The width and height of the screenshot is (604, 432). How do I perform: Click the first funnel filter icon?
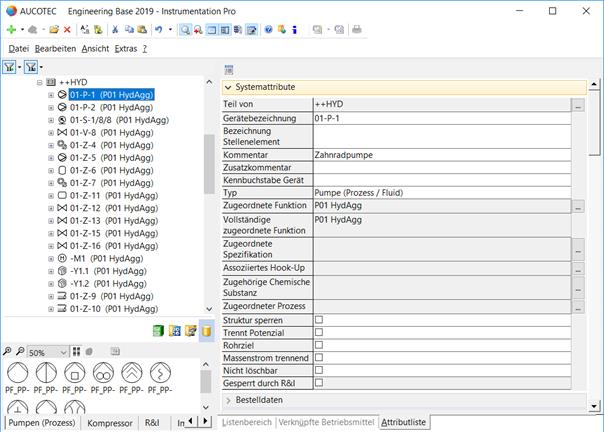[x=10, y=67]
